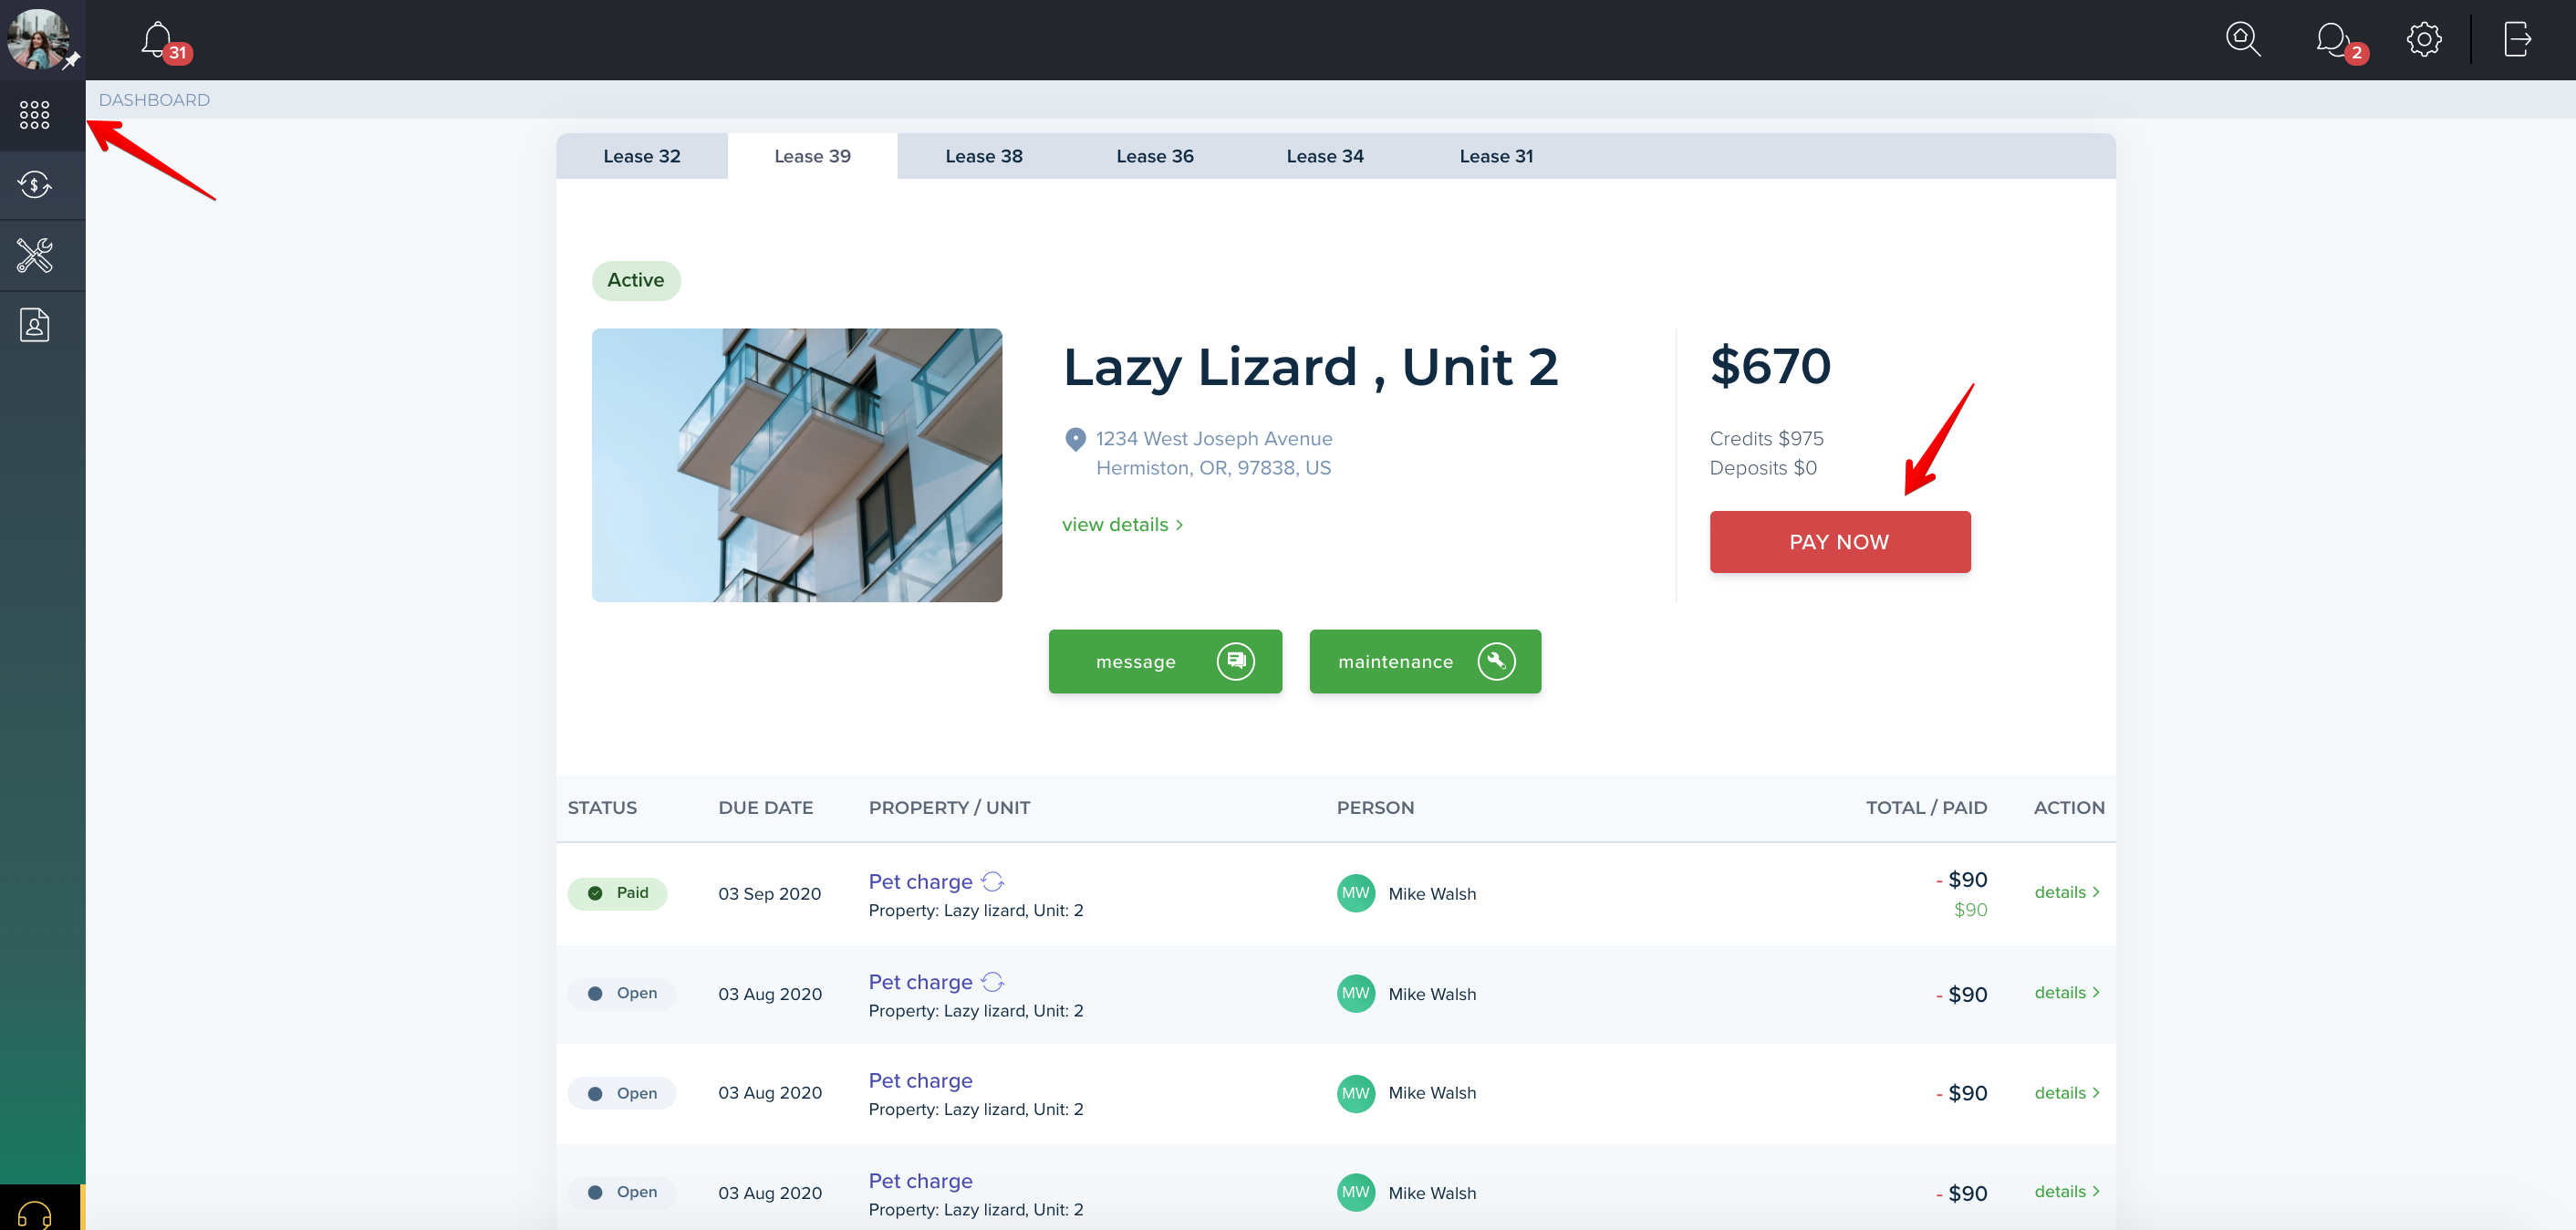Open the view details link
The height and width of the screenshot is (1230, 2576).
point(1122,525)
